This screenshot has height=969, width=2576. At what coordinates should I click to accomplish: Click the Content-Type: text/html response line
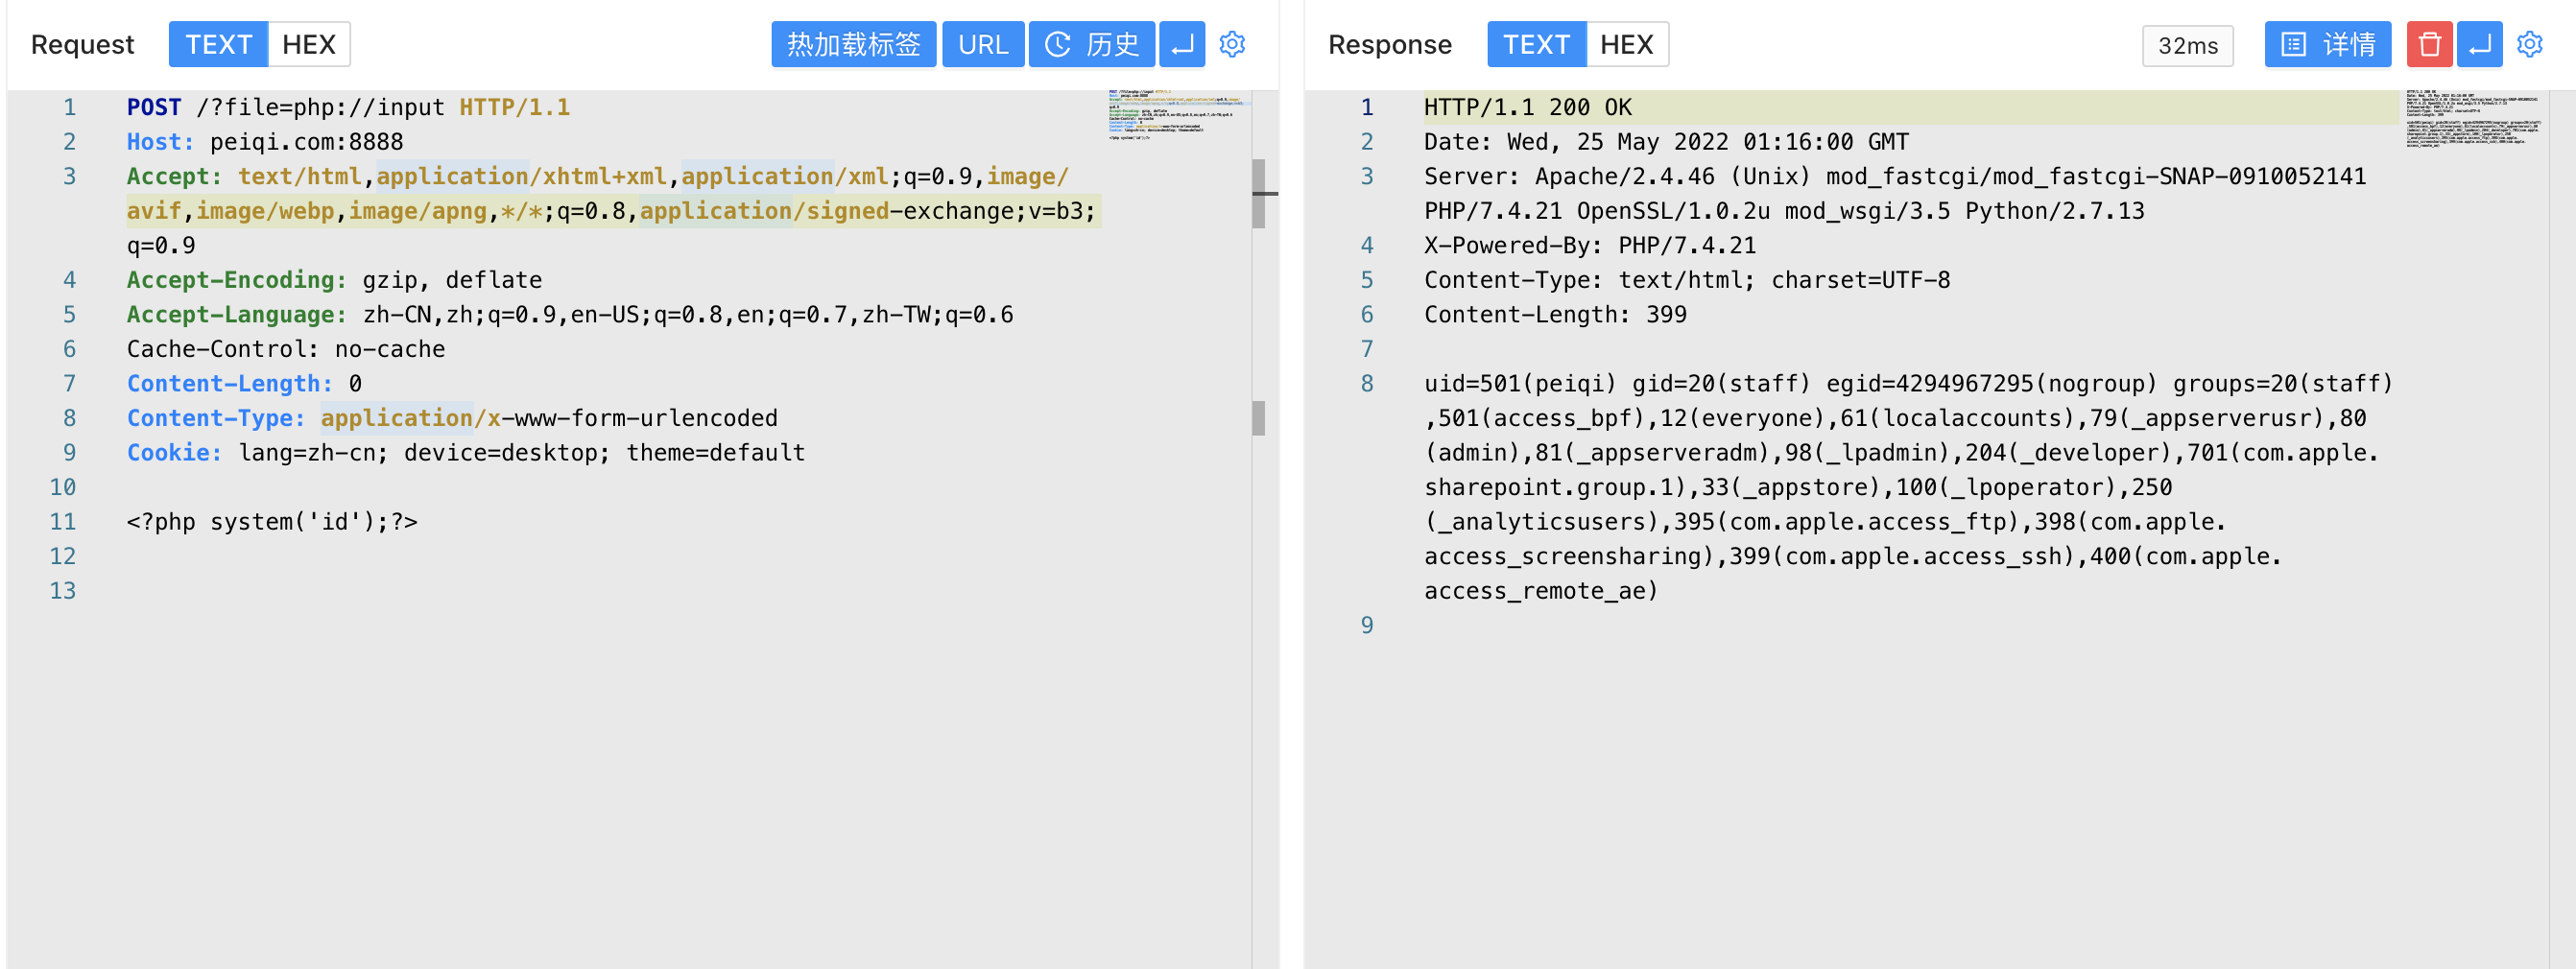[1687, 280]
